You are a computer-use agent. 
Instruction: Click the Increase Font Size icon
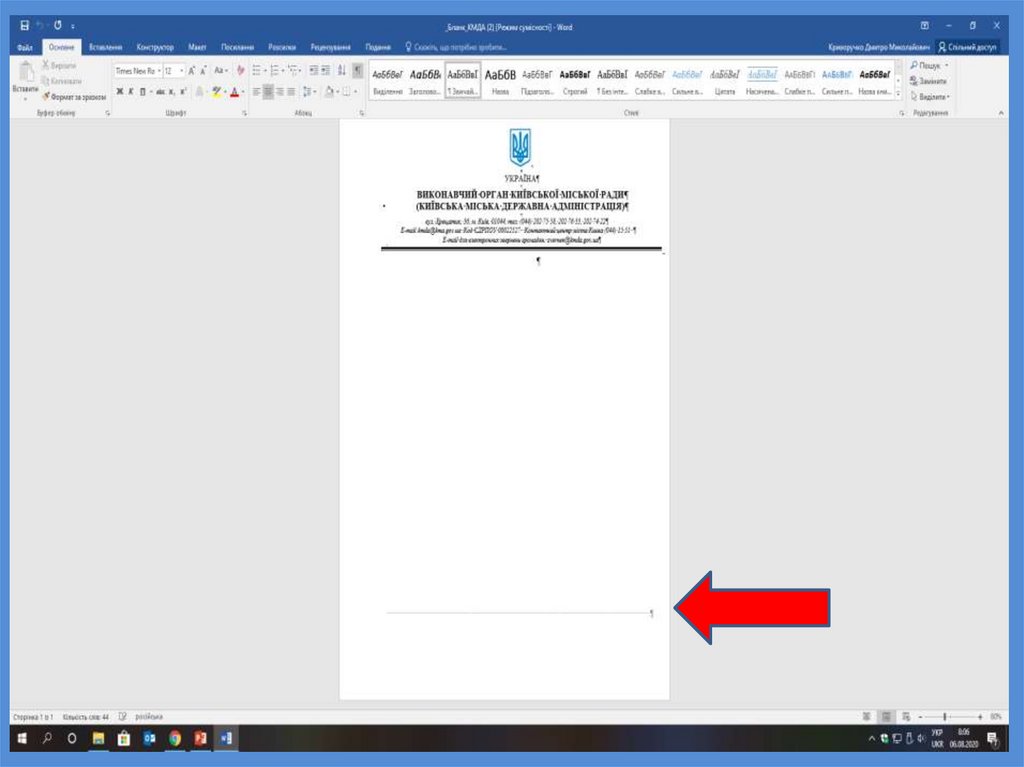click(x=192, y=71)
